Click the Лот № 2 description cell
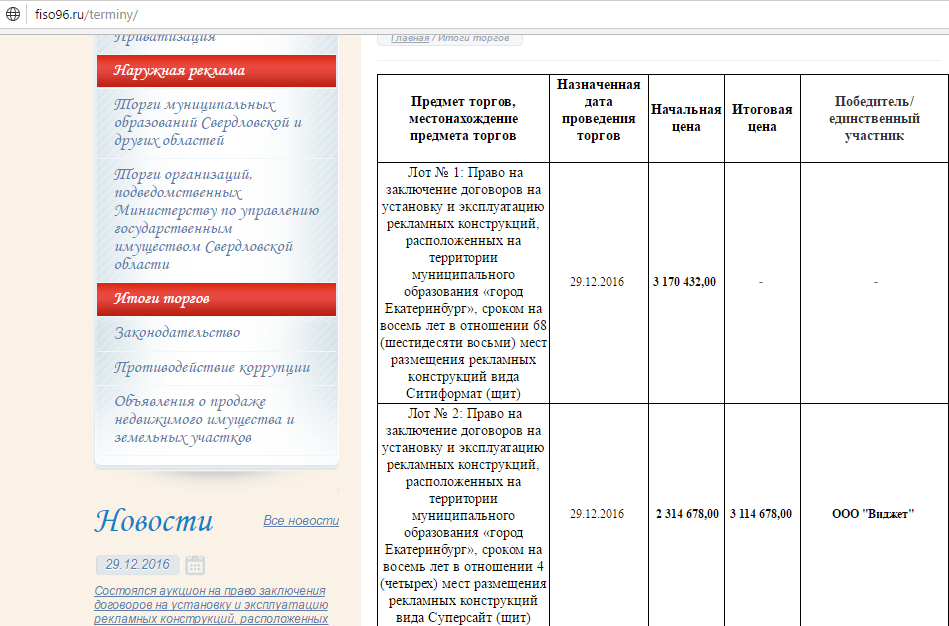Viewport: 949px width, 626px height. click(x=463, y=515)
